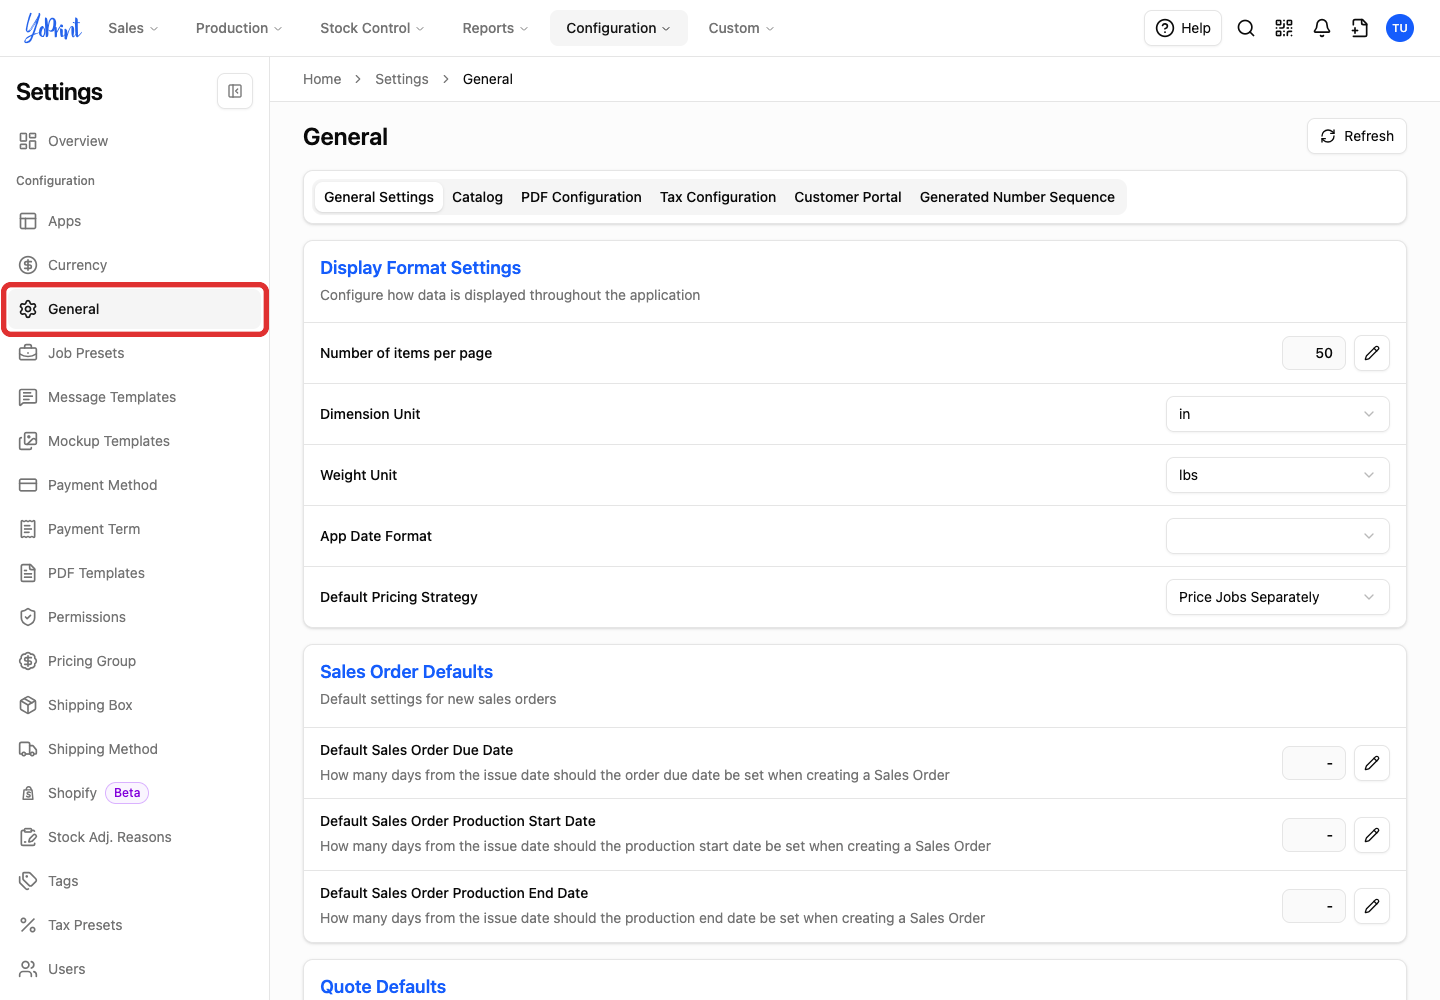The width and height of the screenshot is (1440, 1000).
Task: Click the new document icon in header
Action: pyautogui.click(x=1360, y=28)
